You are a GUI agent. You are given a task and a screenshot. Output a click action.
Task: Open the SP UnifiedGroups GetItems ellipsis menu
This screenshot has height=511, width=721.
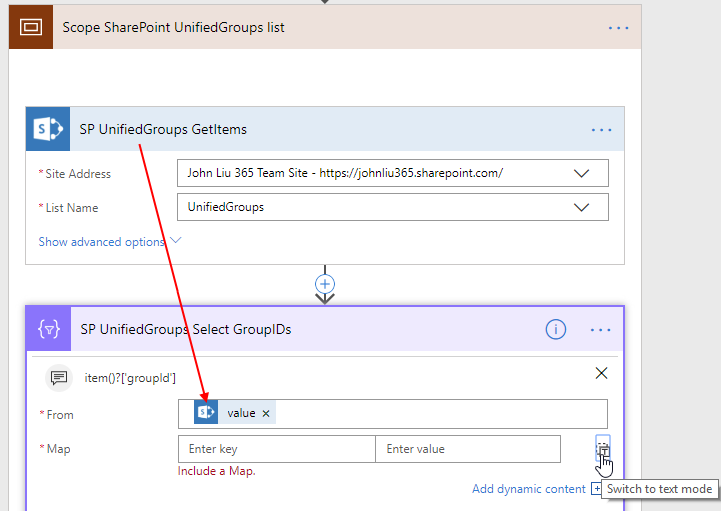click(601, 130)
